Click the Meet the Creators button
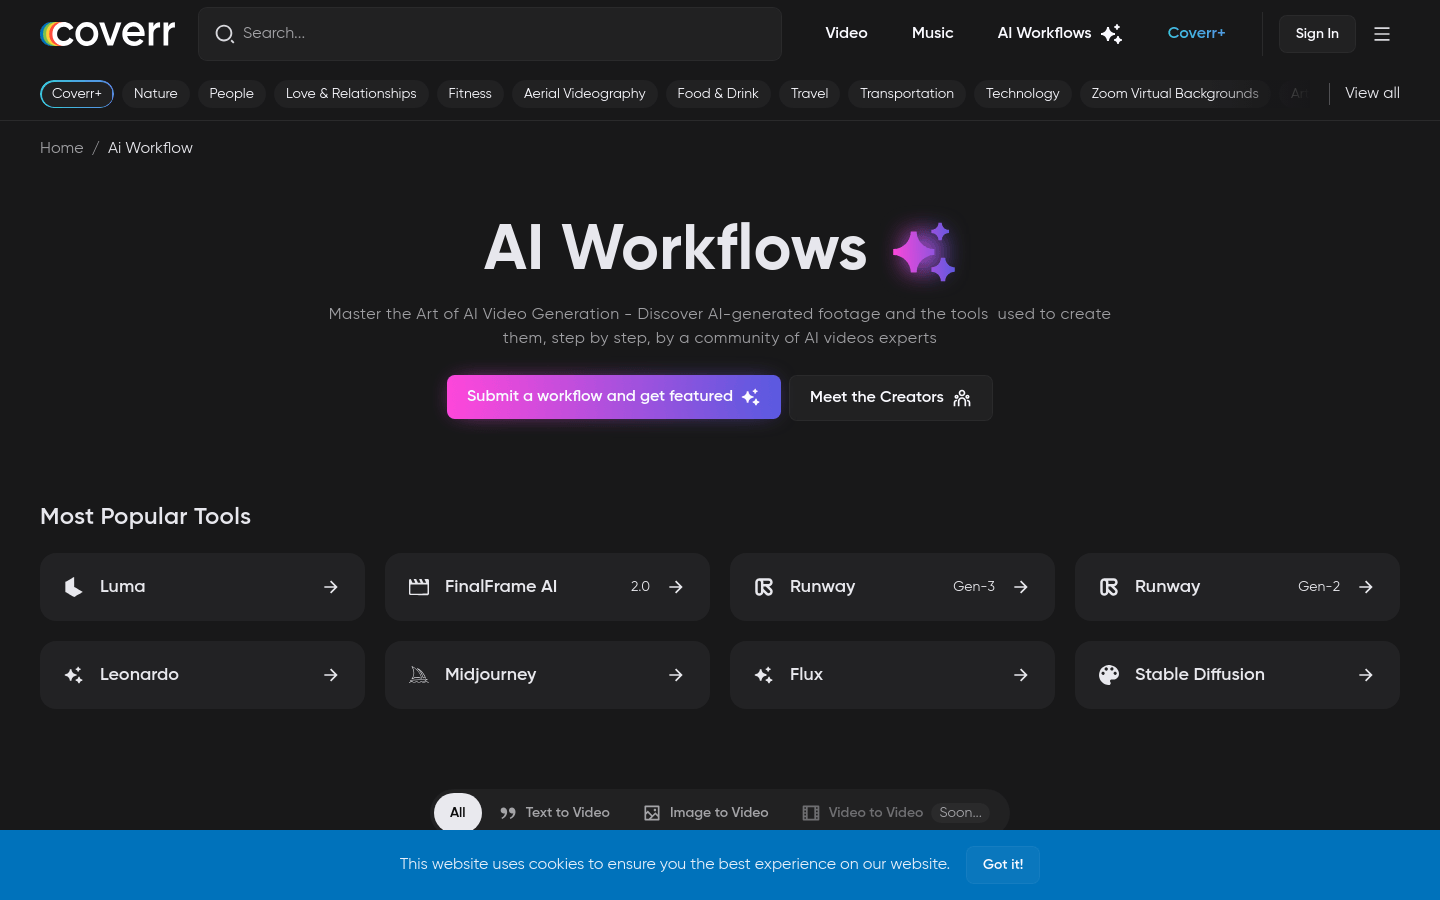1440x900 pixels. point(891,398)
